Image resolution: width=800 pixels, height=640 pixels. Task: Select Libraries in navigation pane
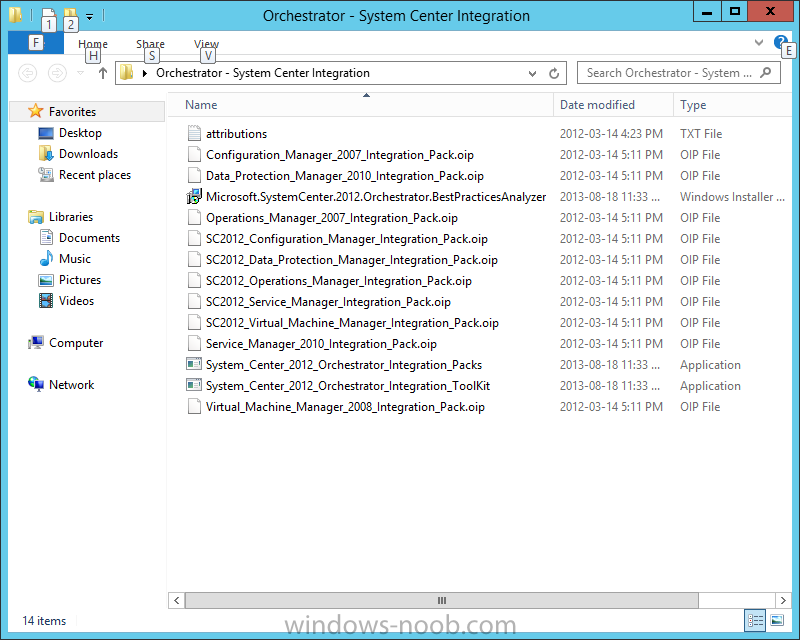71,216
